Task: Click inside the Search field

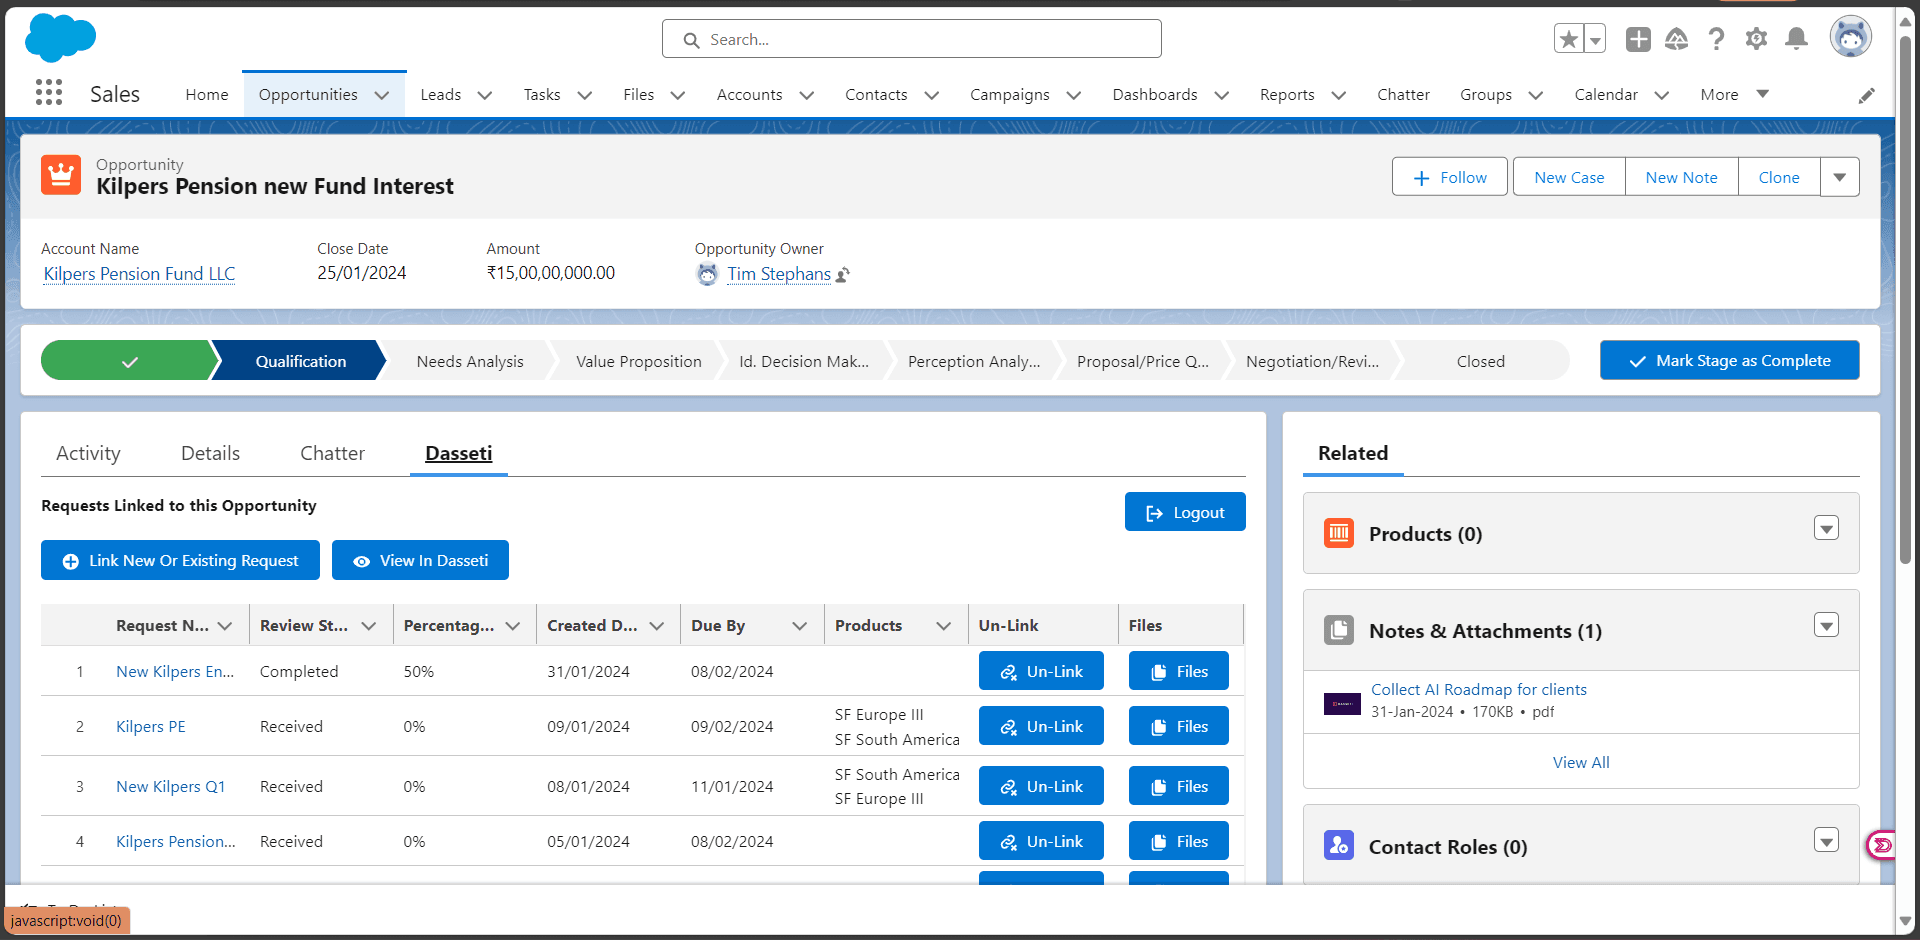Action: (x=911, y=39)
